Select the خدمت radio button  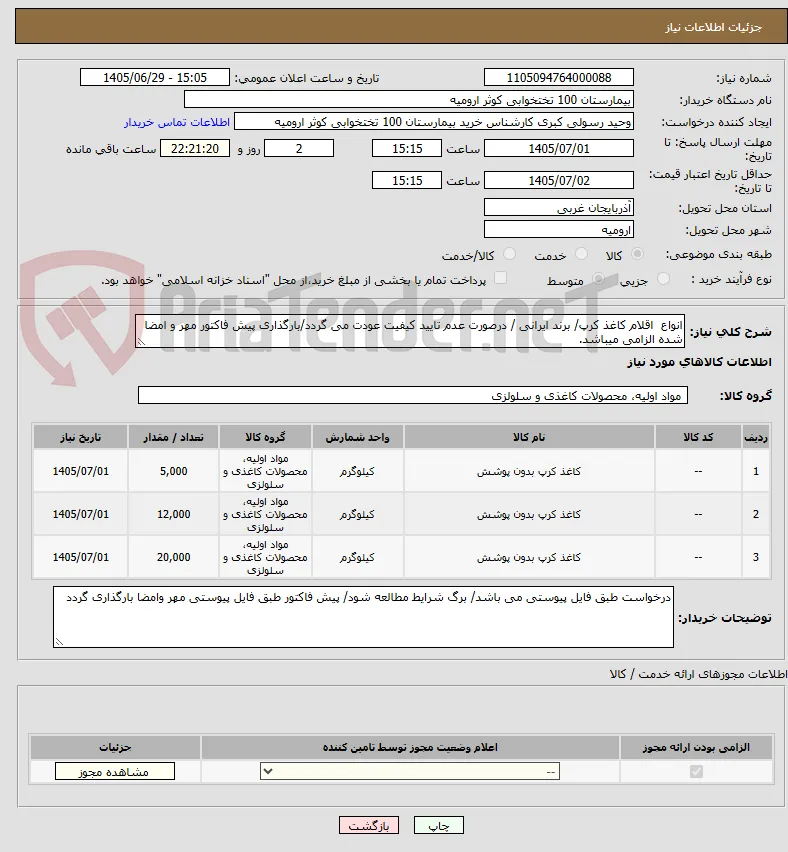[x=581, y=254]
